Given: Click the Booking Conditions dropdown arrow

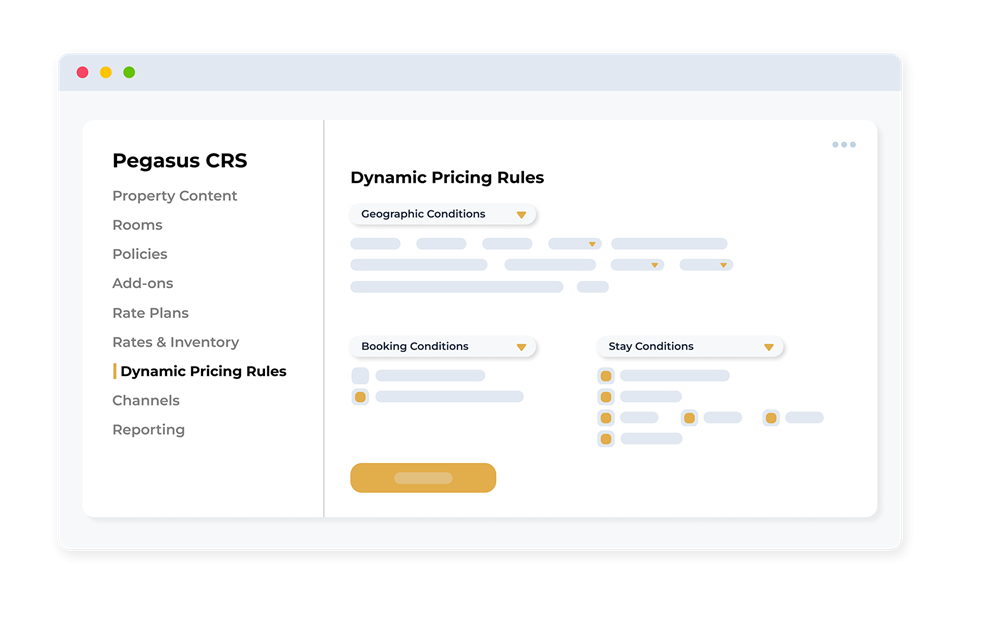Looking at the screenshot, I should point(521,347).
